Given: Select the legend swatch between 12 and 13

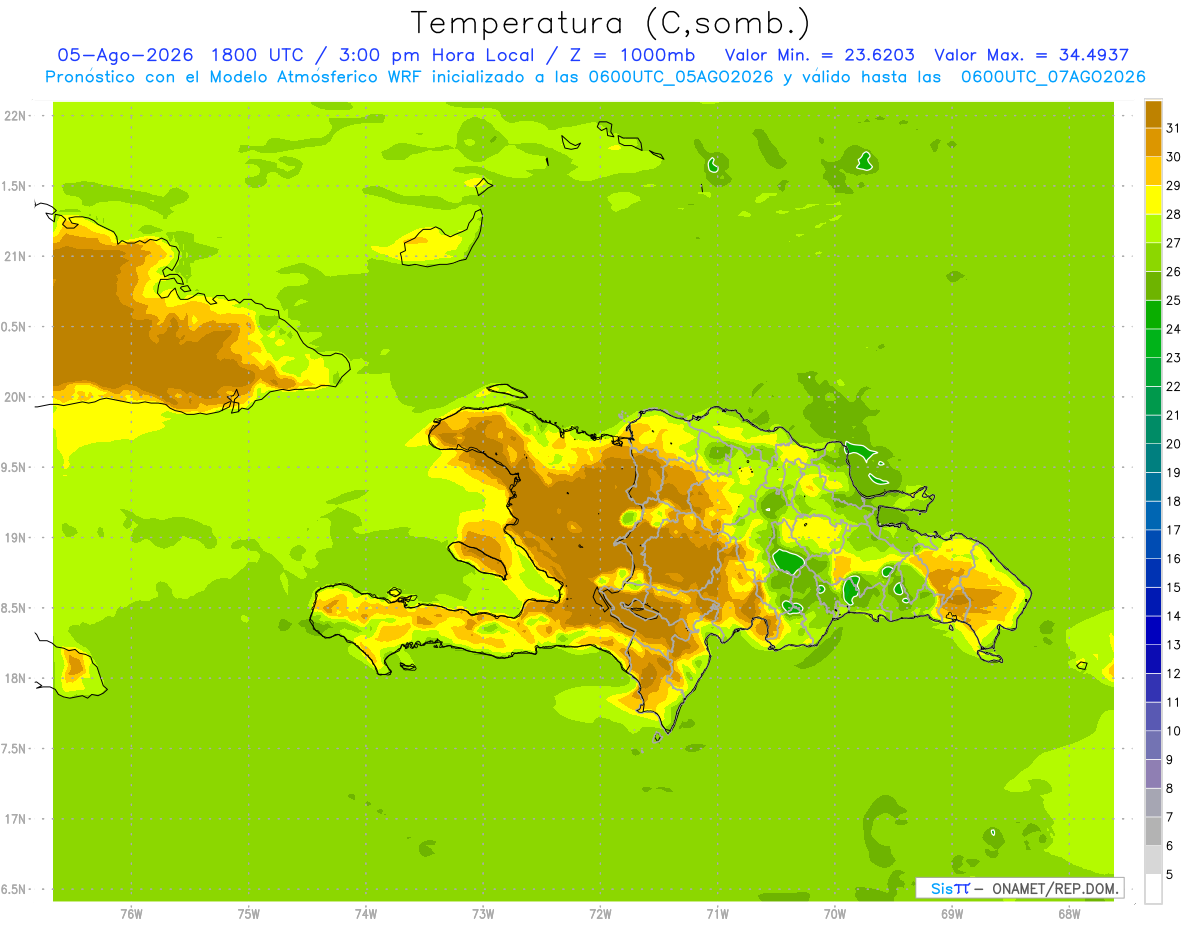Looking at the screenshot, I should point(1153,659).
